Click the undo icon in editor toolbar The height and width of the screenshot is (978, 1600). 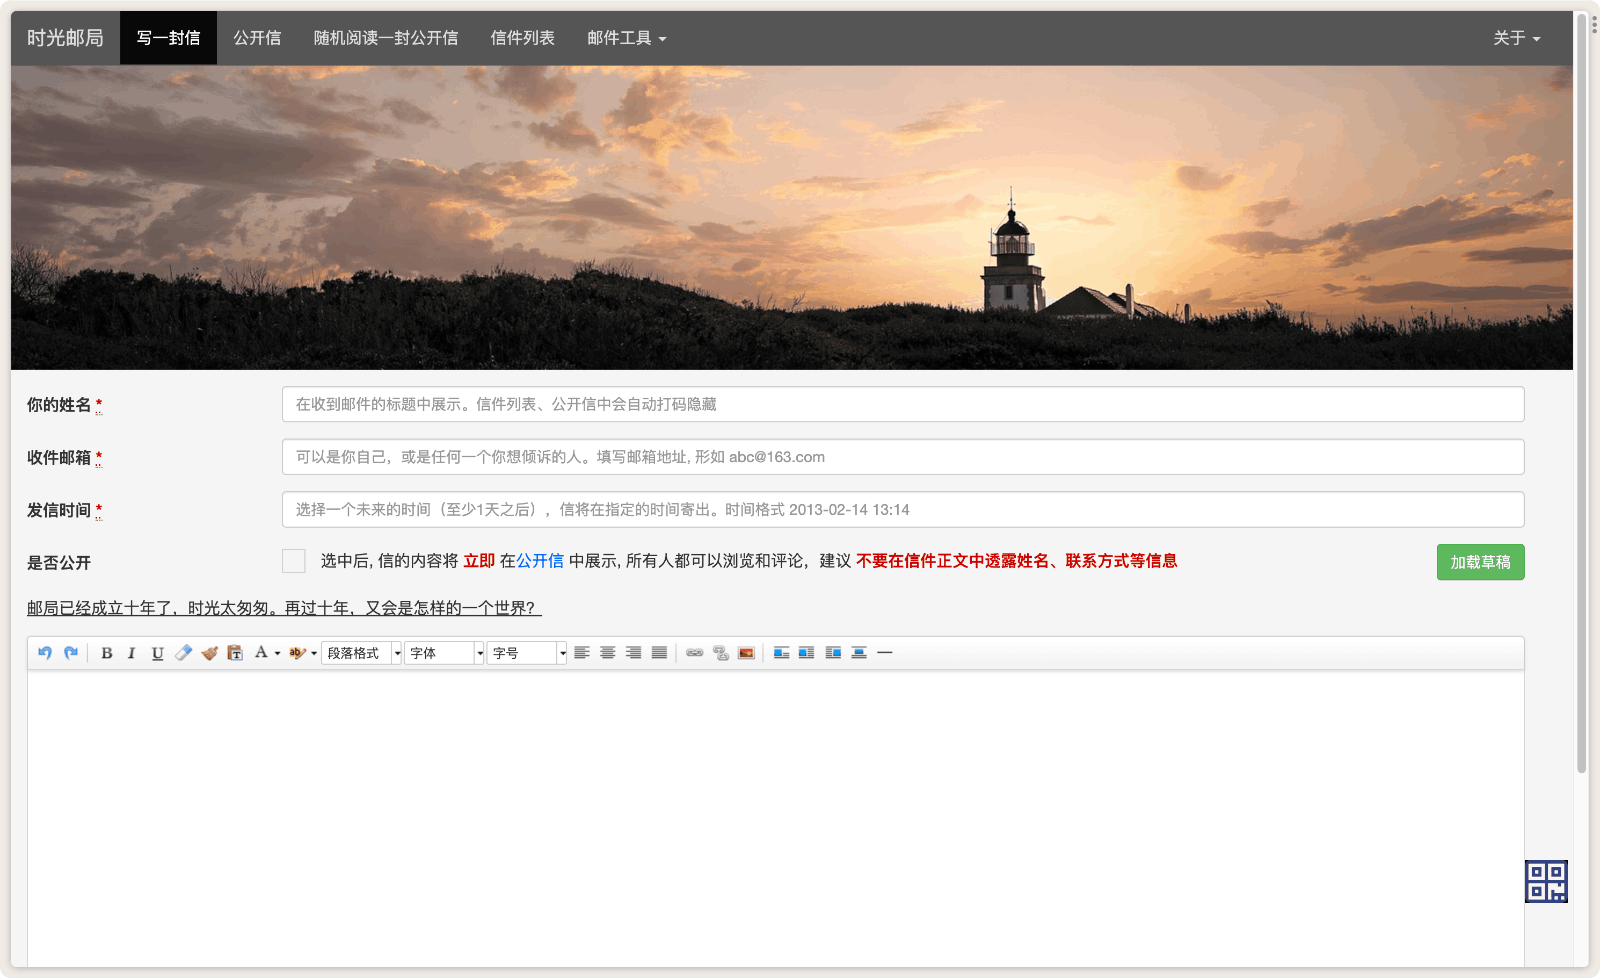(45, 653)
